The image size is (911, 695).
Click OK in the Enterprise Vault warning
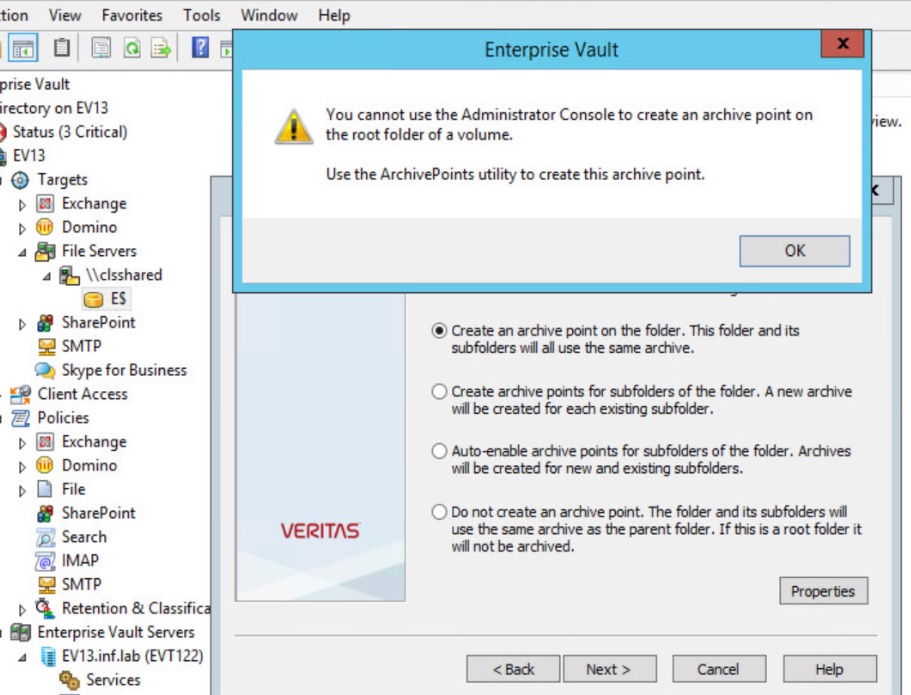pyautogui.click(x=794, y=251)
